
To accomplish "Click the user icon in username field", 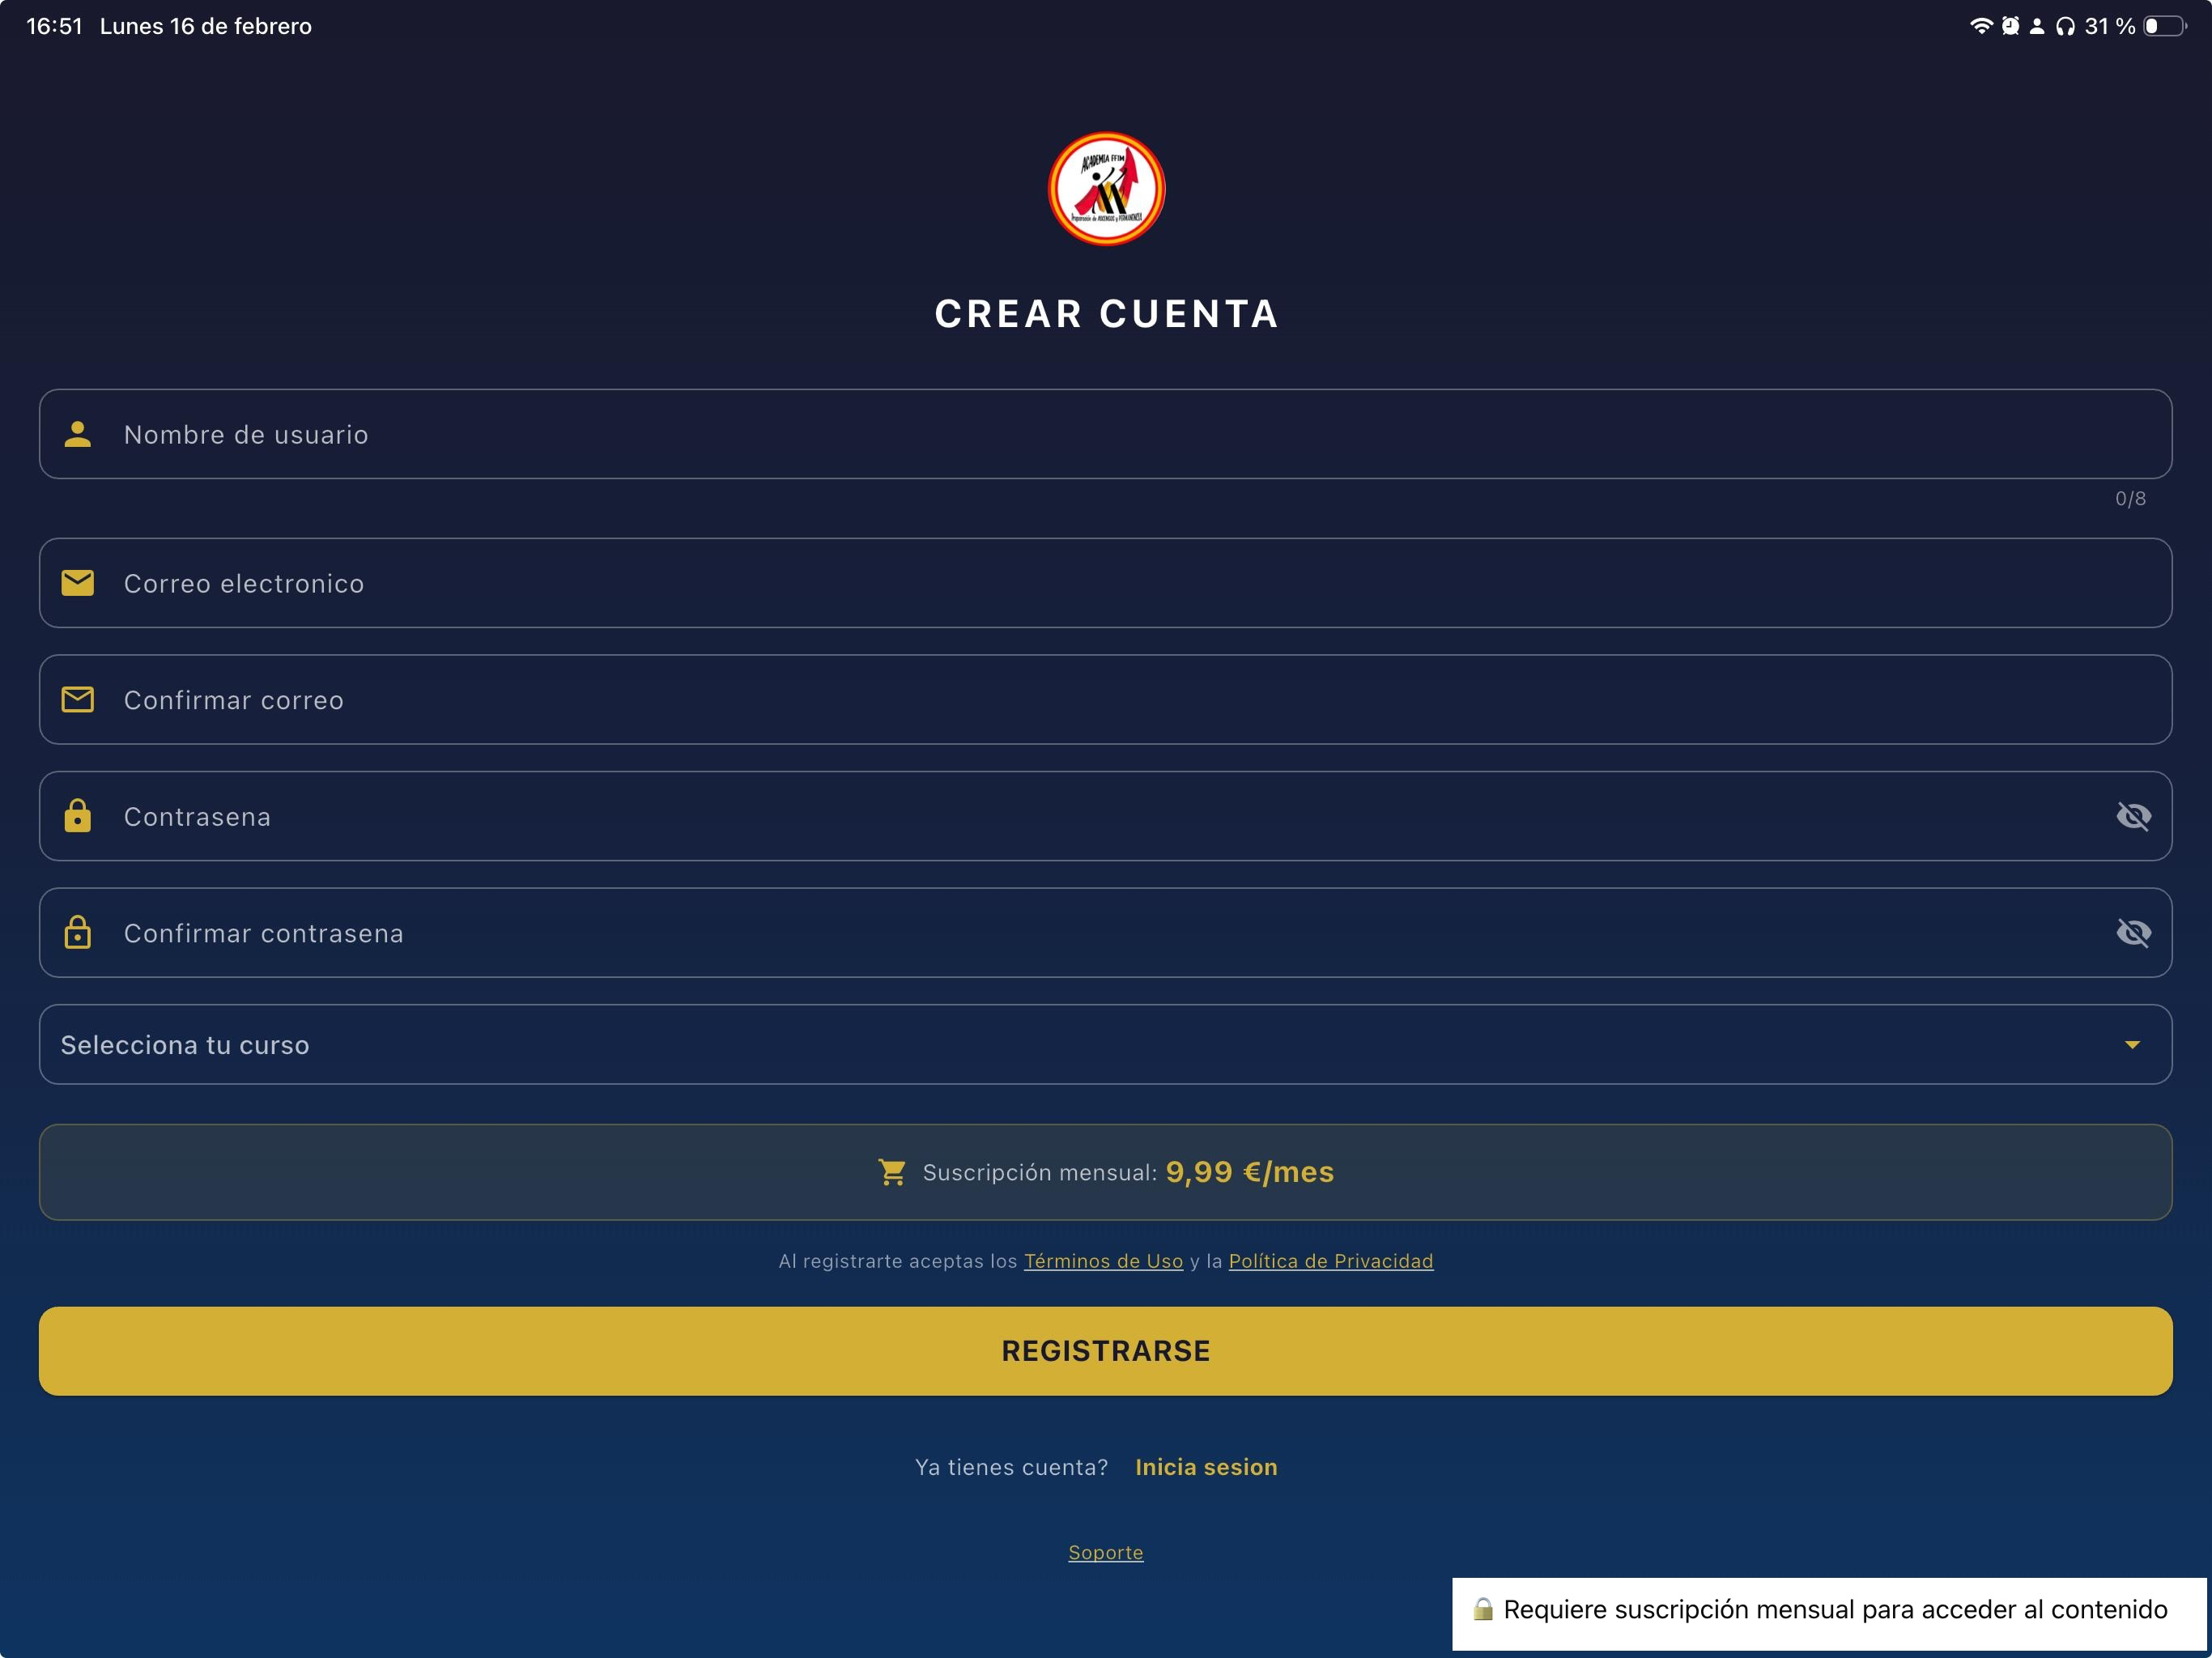I will [x=77, y=434].
